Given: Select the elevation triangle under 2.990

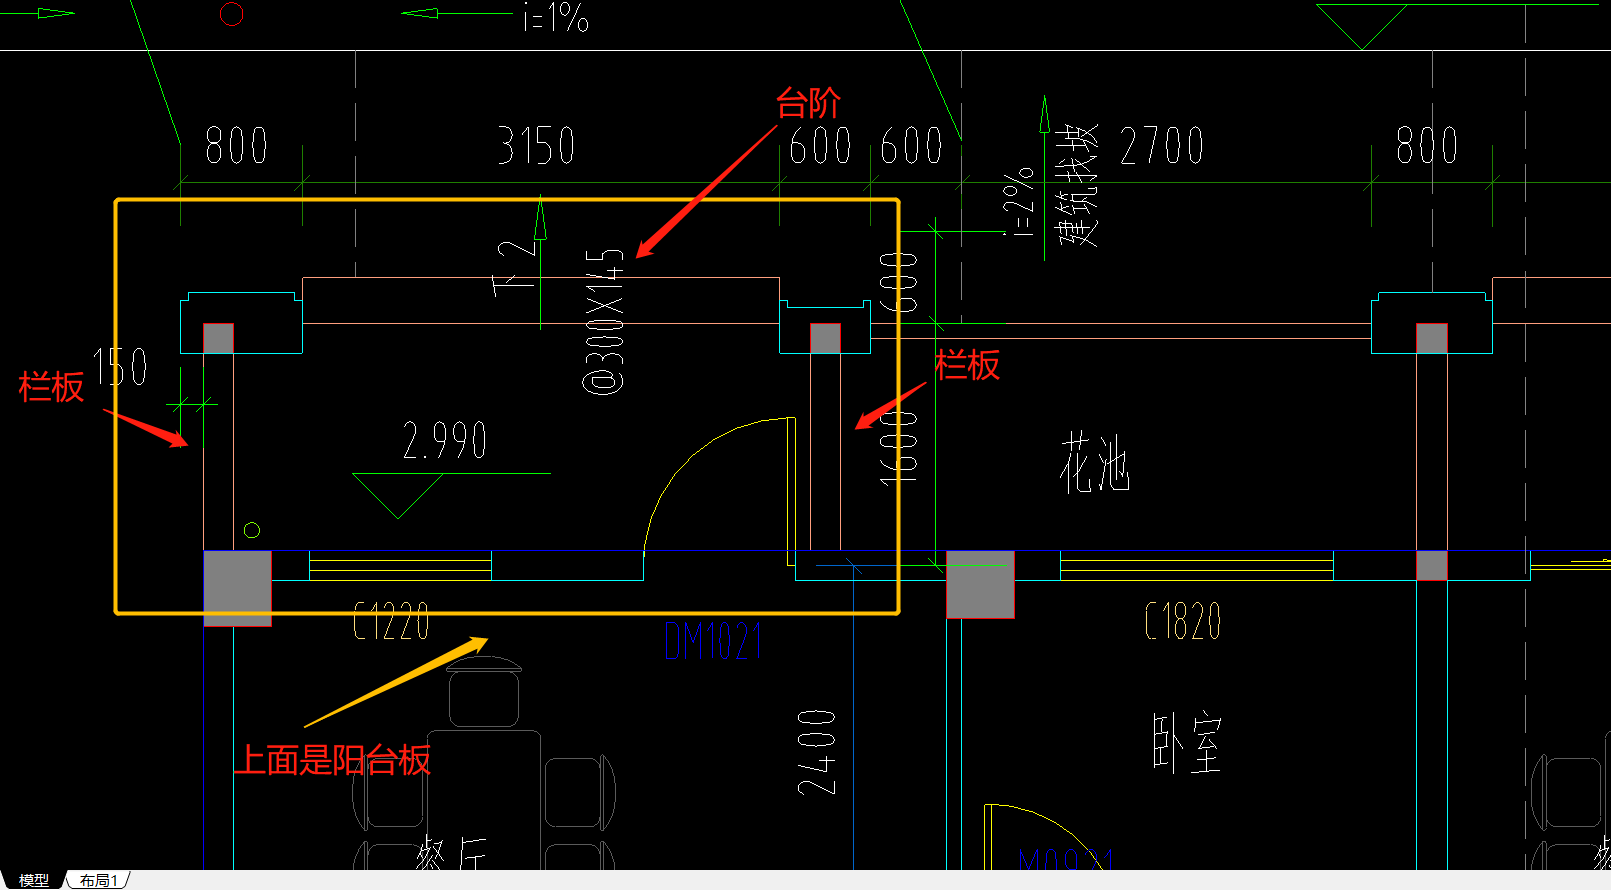Looking at the screenshot, I should click(x=398, y=496).
